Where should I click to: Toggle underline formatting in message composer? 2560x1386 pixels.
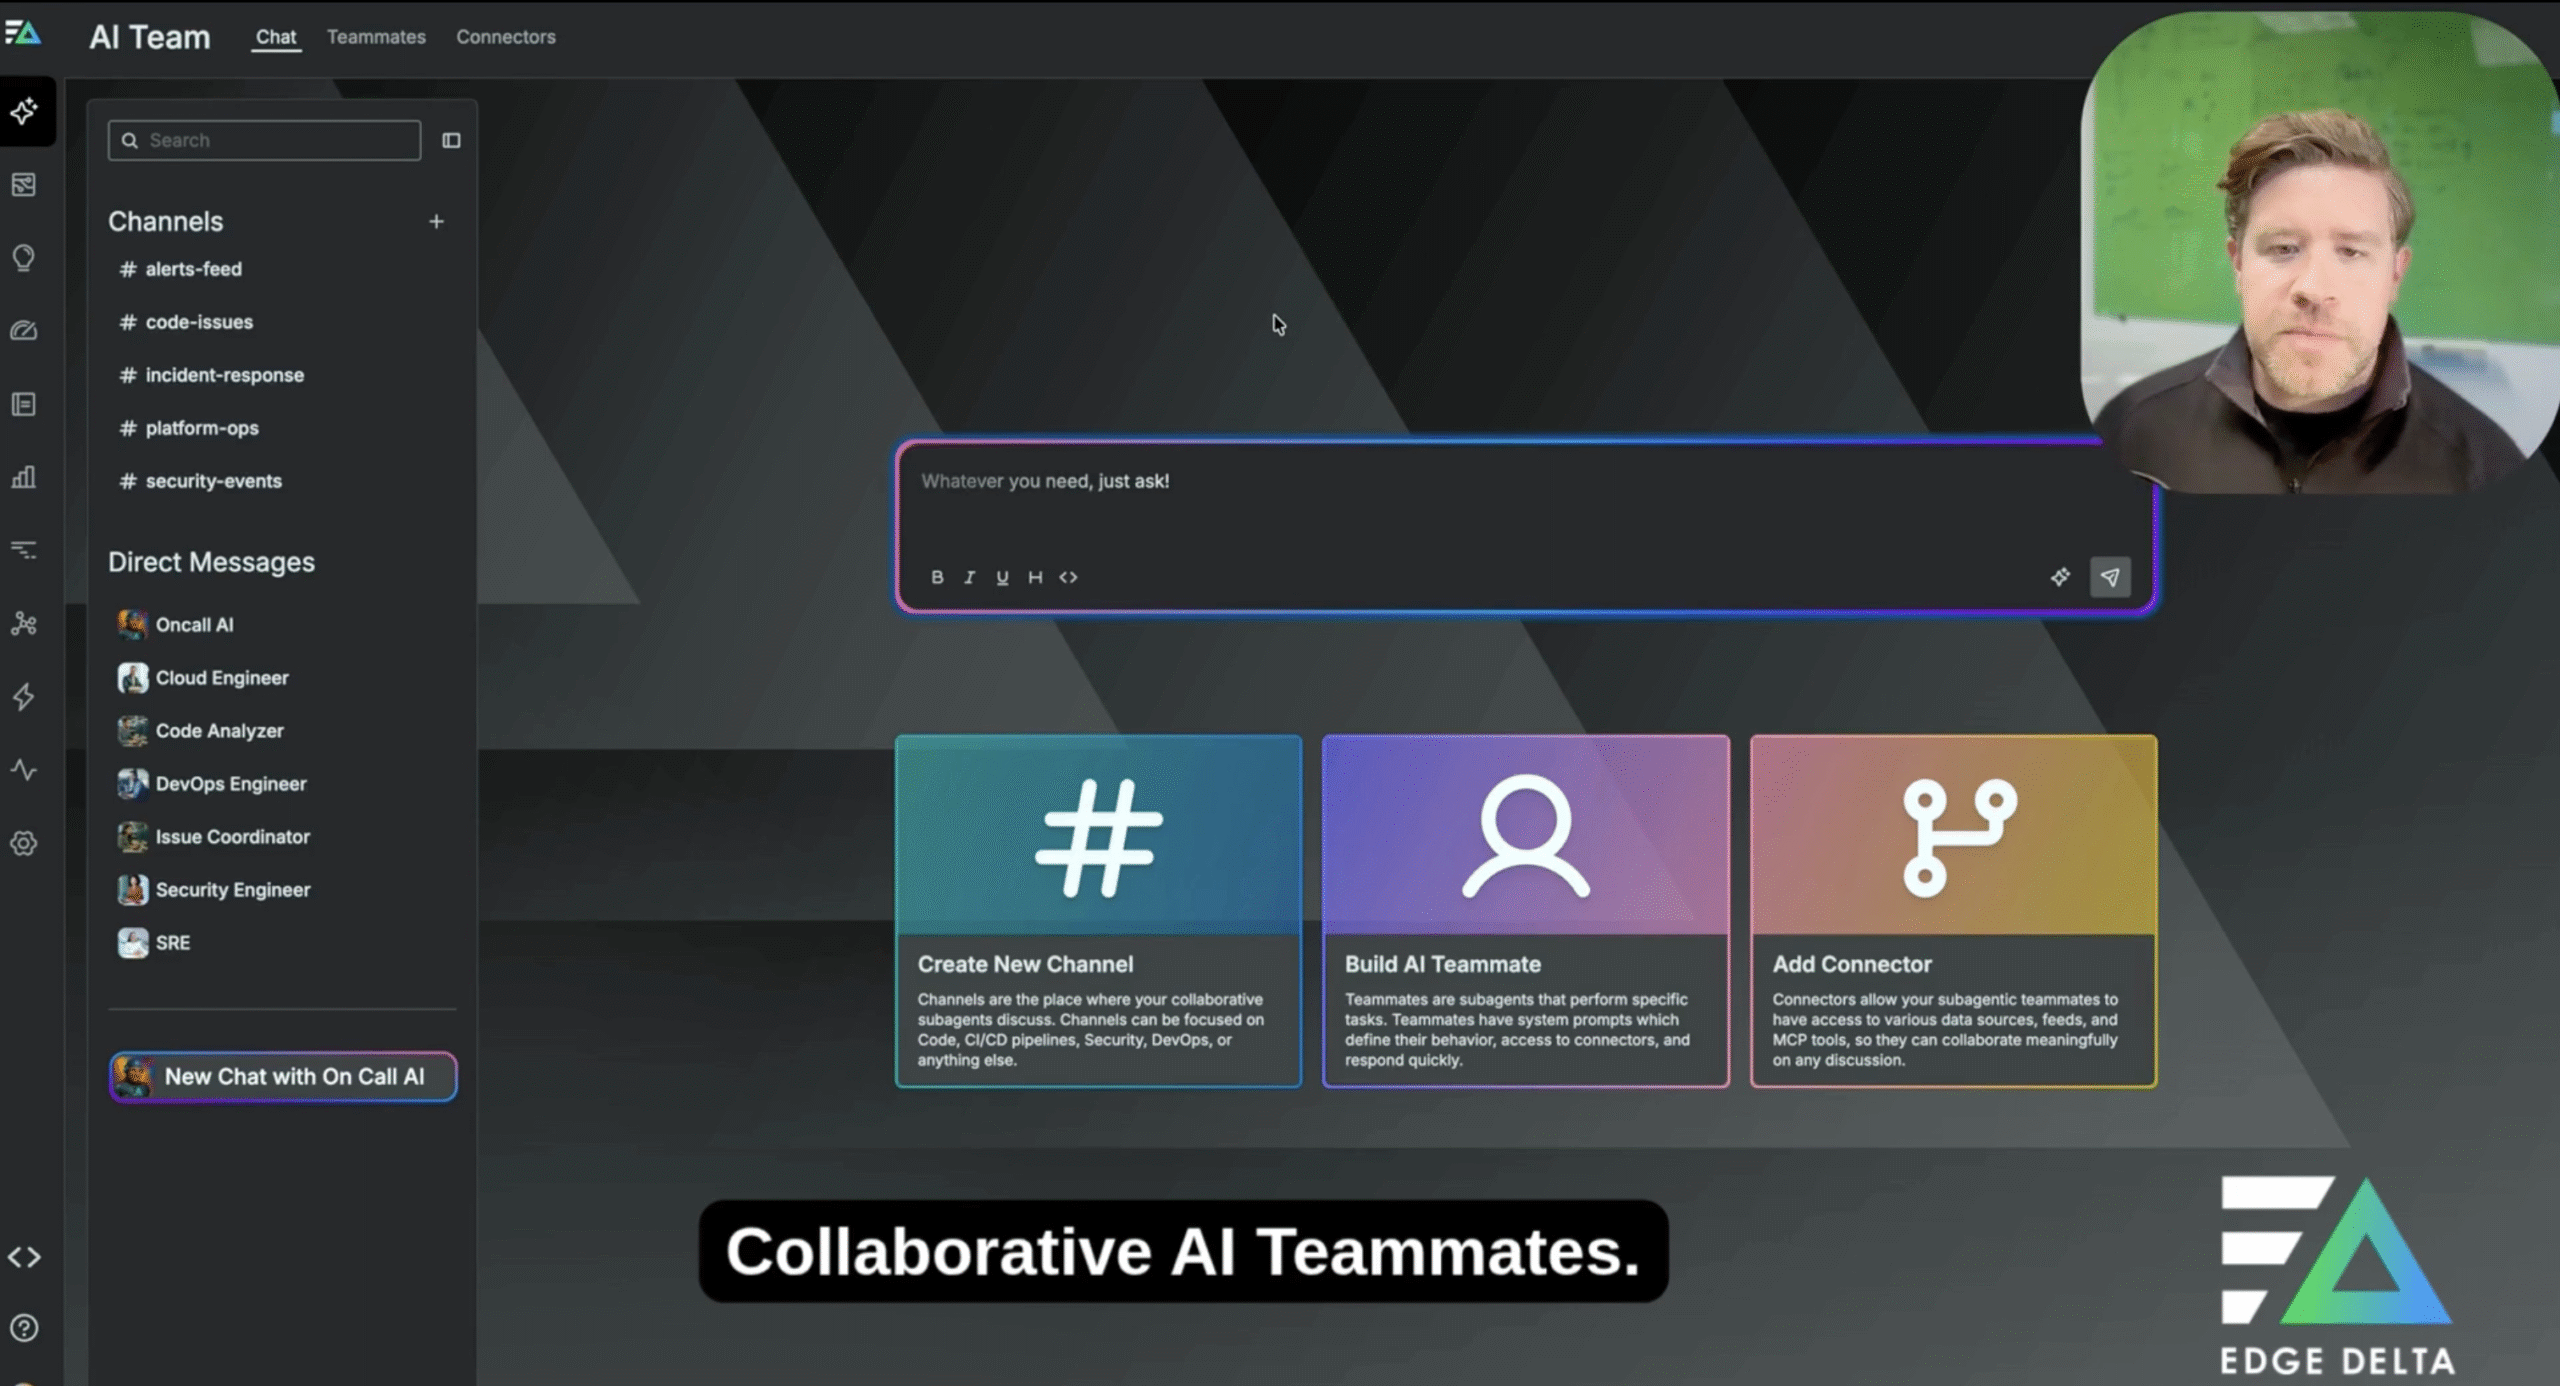(x=1001, y=577)
